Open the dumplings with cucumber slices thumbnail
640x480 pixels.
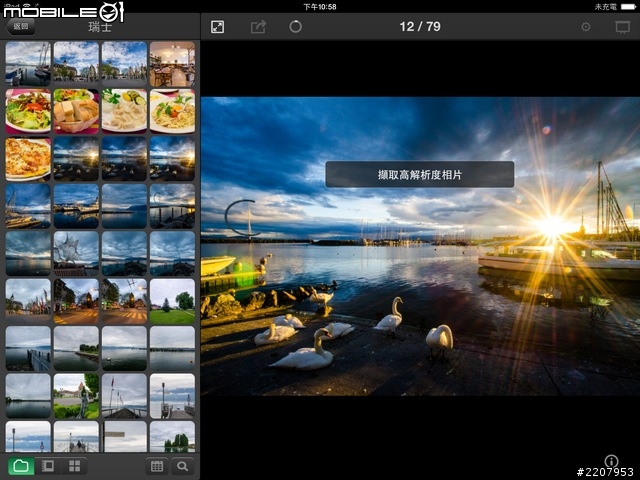coord(124,111)
